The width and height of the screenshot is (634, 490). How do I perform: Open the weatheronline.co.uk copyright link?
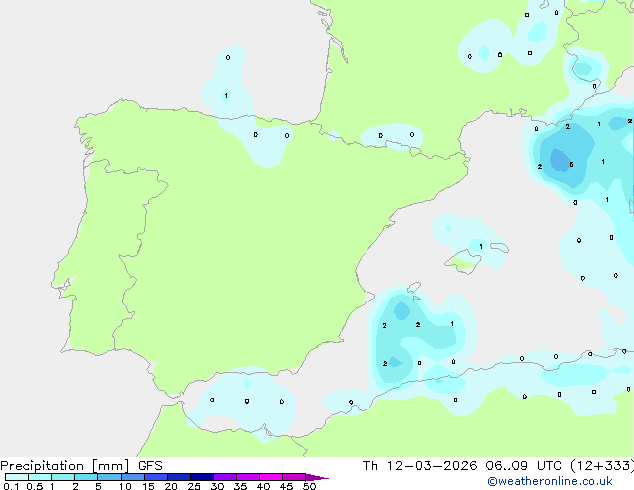click(550, 481)
